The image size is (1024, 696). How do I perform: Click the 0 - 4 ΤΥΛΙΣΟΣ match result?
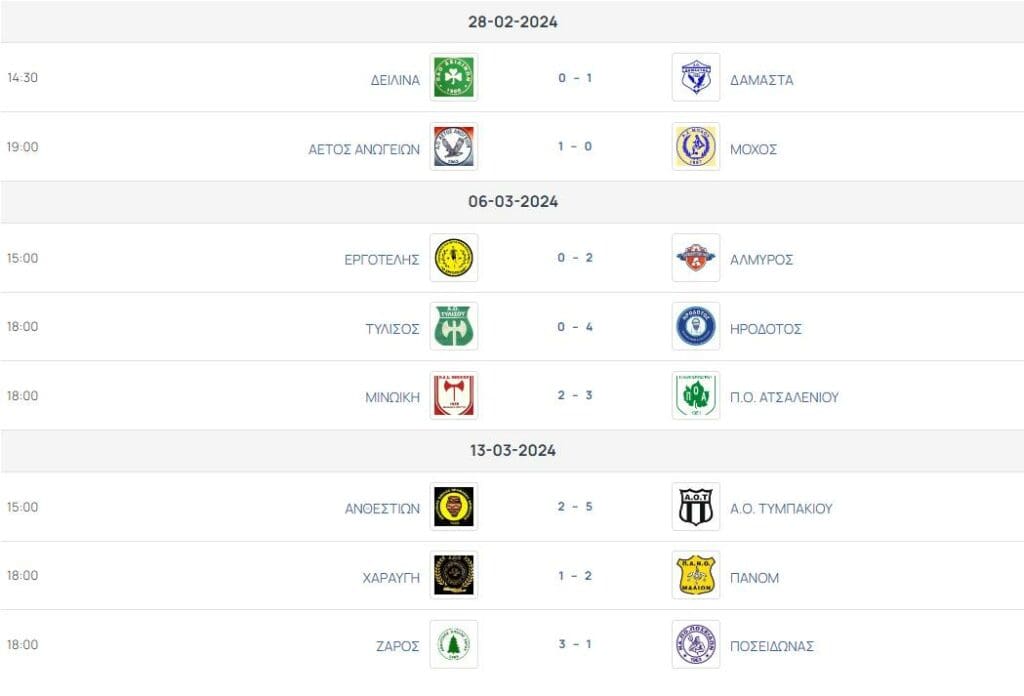[575, 326]
